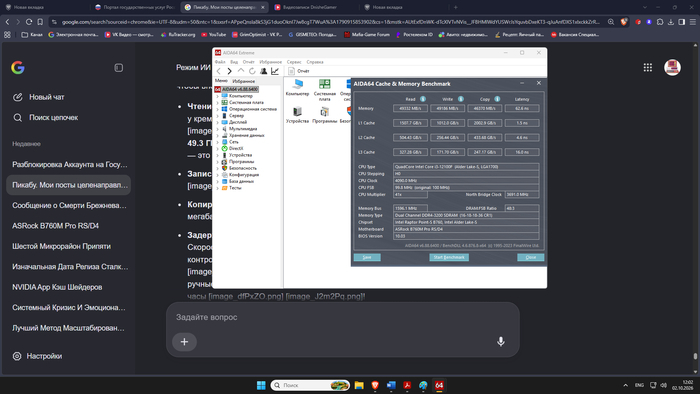Image resolution: width=700 pixels, height=394 pixels.
Task: Click the plus attach button in prompt box
Action: click(184, 342)
